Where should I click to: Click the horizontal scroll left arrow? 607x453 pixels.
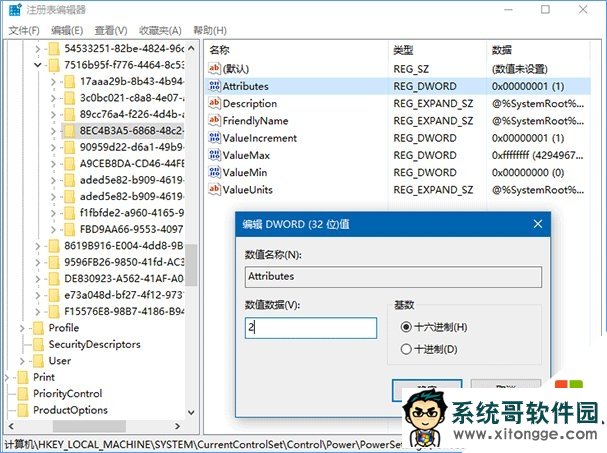pos(11,426)
